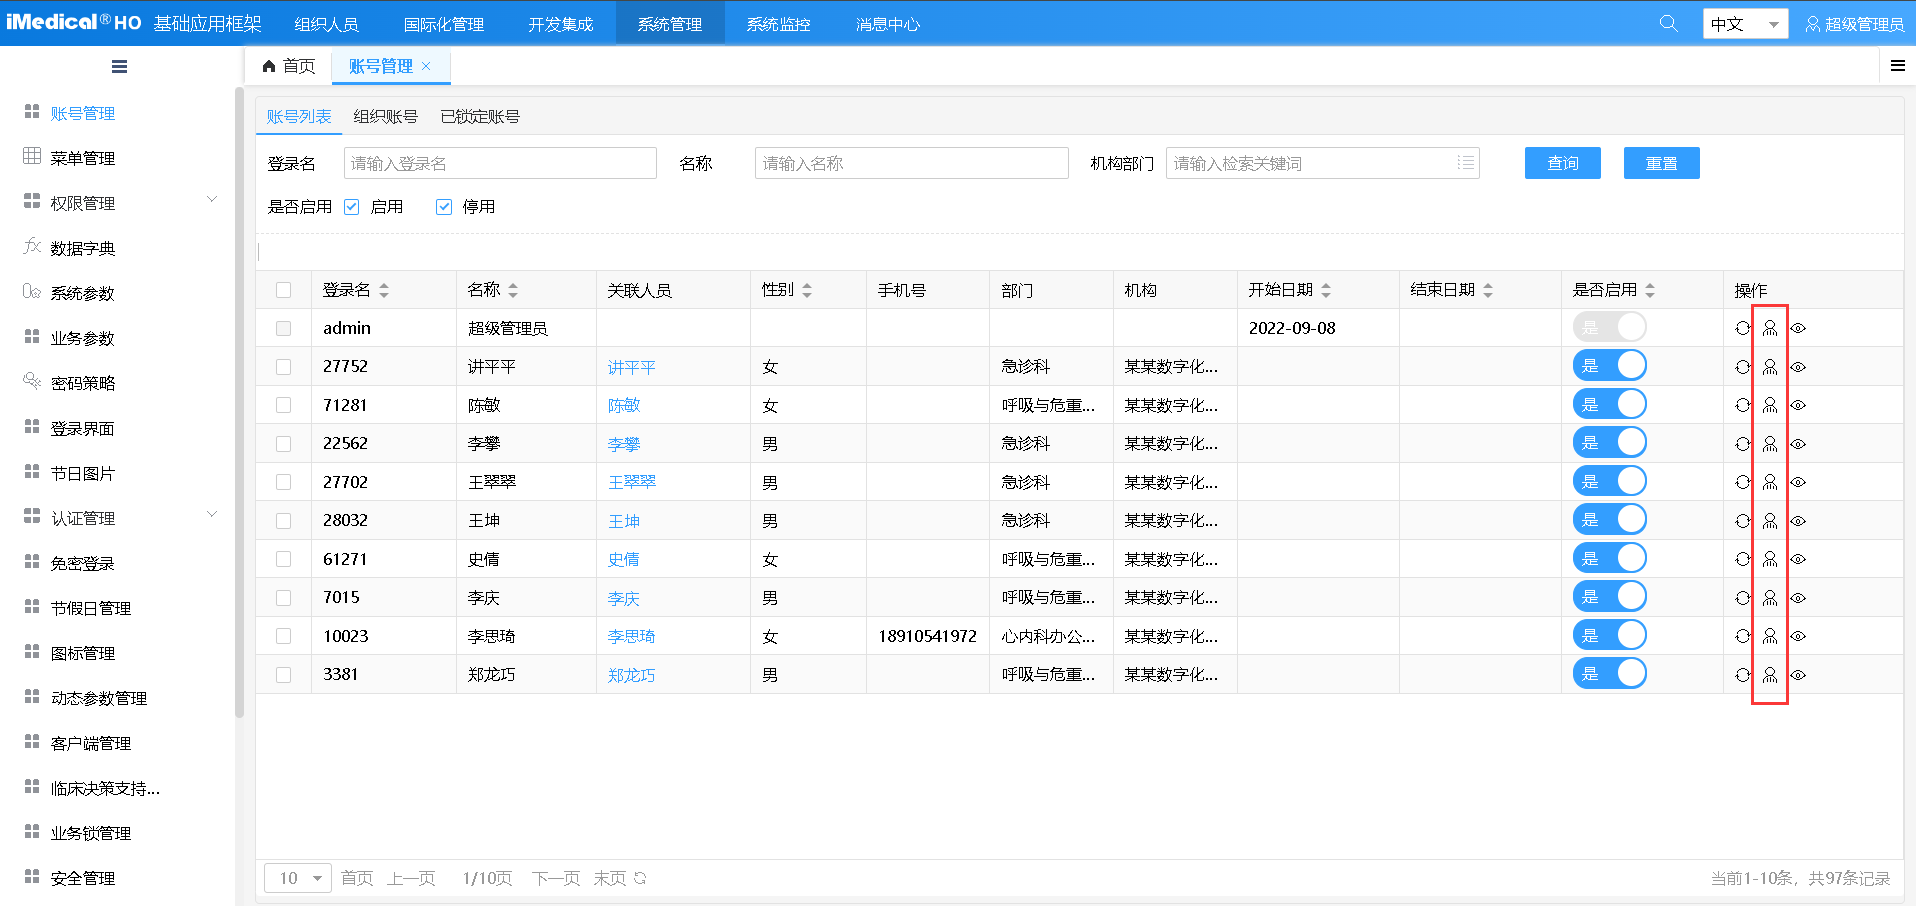Open the 中文 language dropdown
The height and width of the screenshot is (906, 1916).
[1744, 22]
